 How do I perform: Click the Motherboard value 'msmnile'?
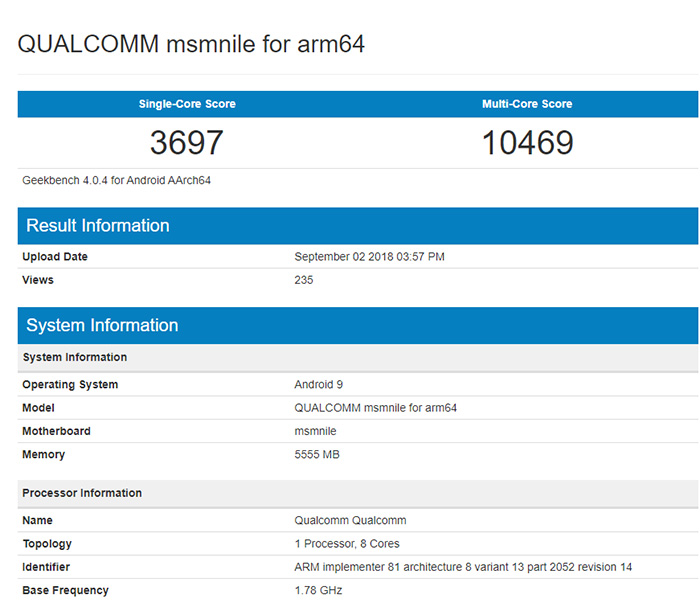(315, 431)
